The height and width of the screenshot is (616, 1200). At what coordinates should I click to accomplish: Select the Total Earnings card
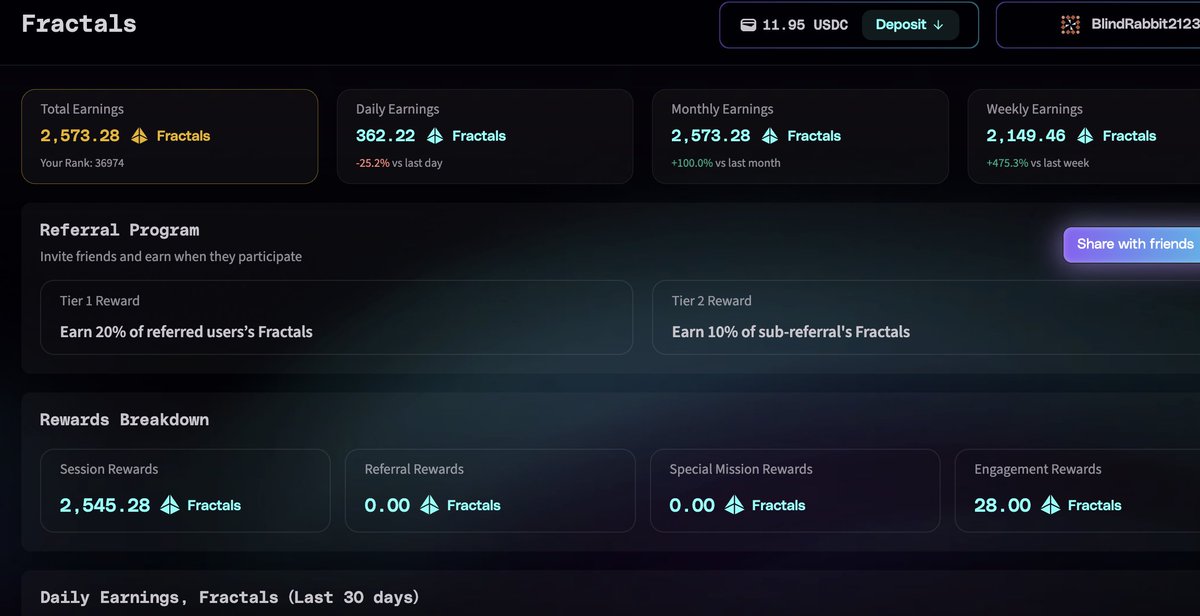(170, 136)
